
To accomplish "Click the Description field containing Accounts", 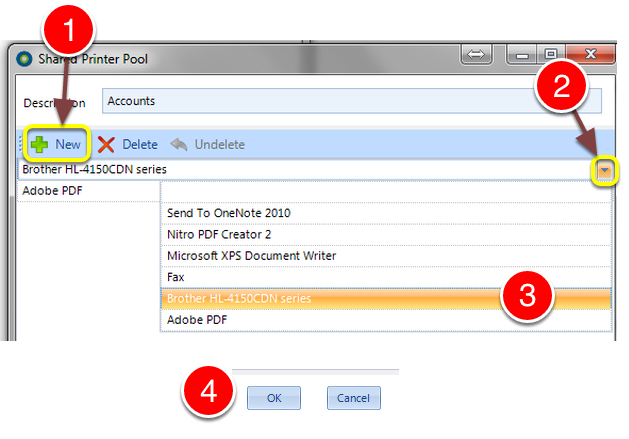I will pyautogui.click(x=351, y=101).
